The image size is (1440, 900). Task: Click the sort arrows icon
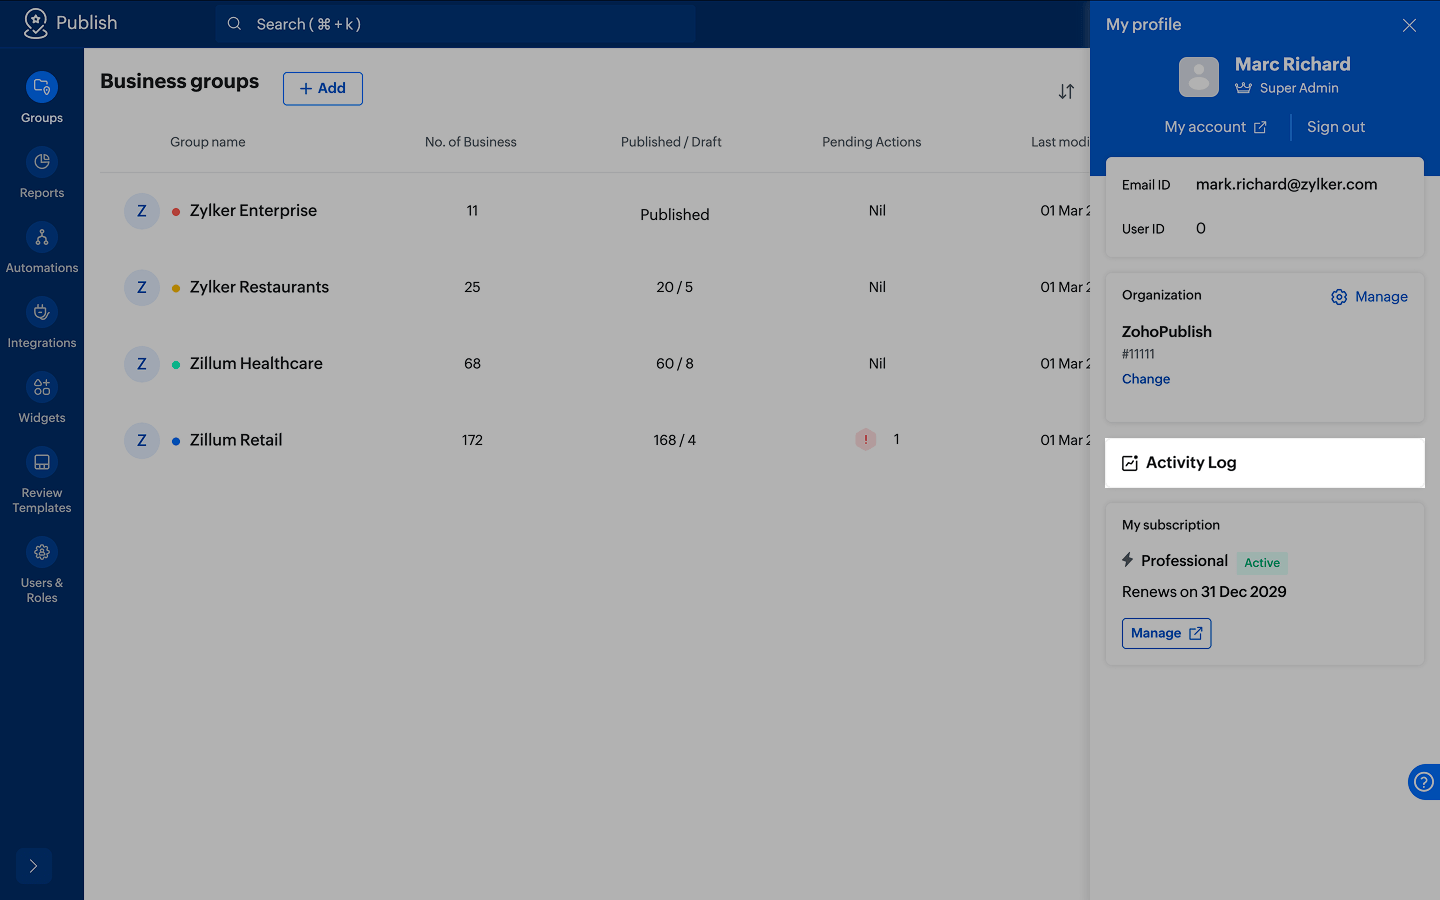tap(1067, 91)
